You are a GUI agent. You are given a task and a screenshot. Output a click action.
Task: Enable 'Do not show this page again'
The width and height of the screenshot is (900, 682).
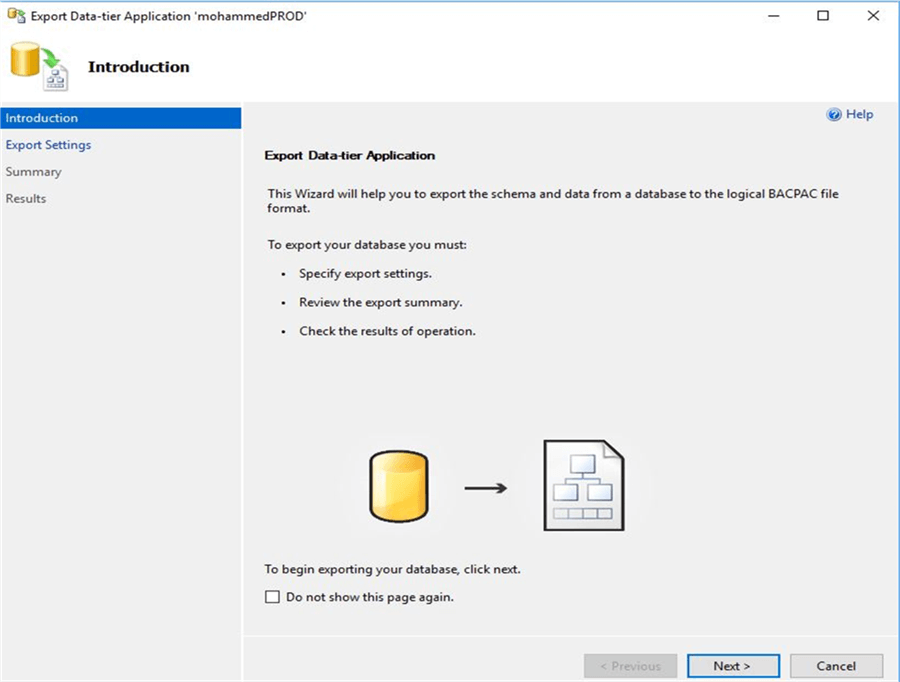point(272,597)
